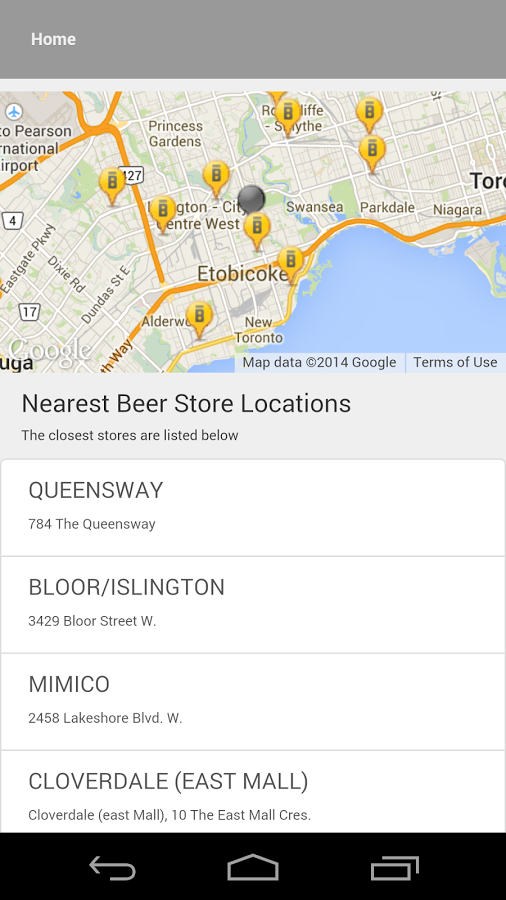Tap beer store pin directly above Parkdale
506x900 pixels.
point(372,154)
